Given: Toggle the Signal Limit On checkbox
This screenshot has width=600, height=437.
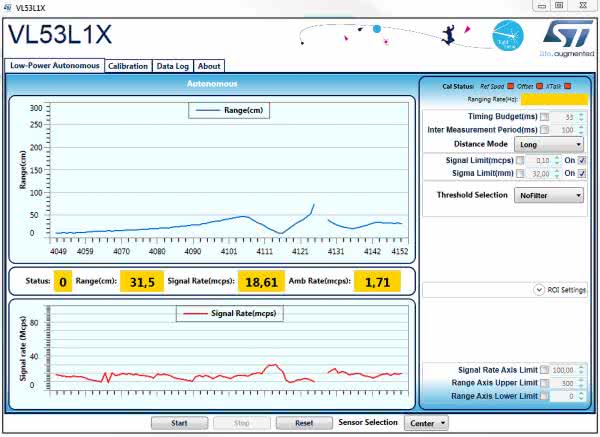Looking at the screenshot, I should point(582,160).
